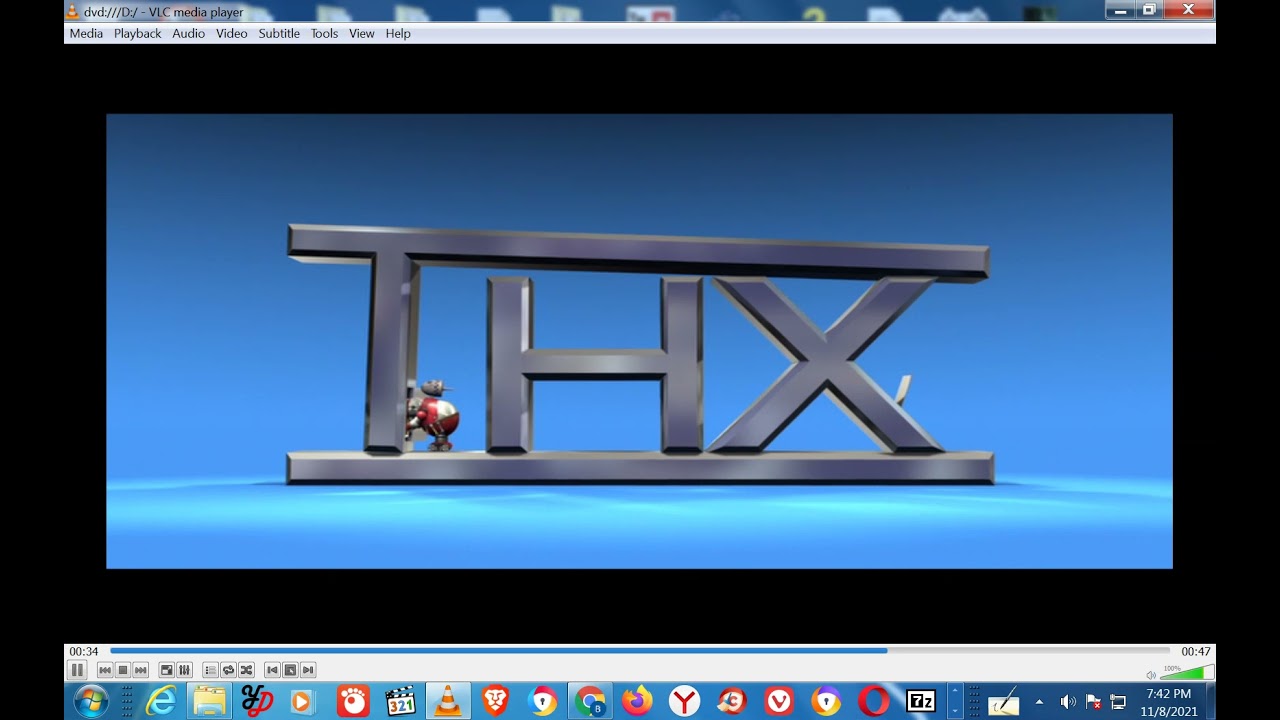Open Action Center flag icon
Screen dimensions: 1280x720
[1093, 702]
